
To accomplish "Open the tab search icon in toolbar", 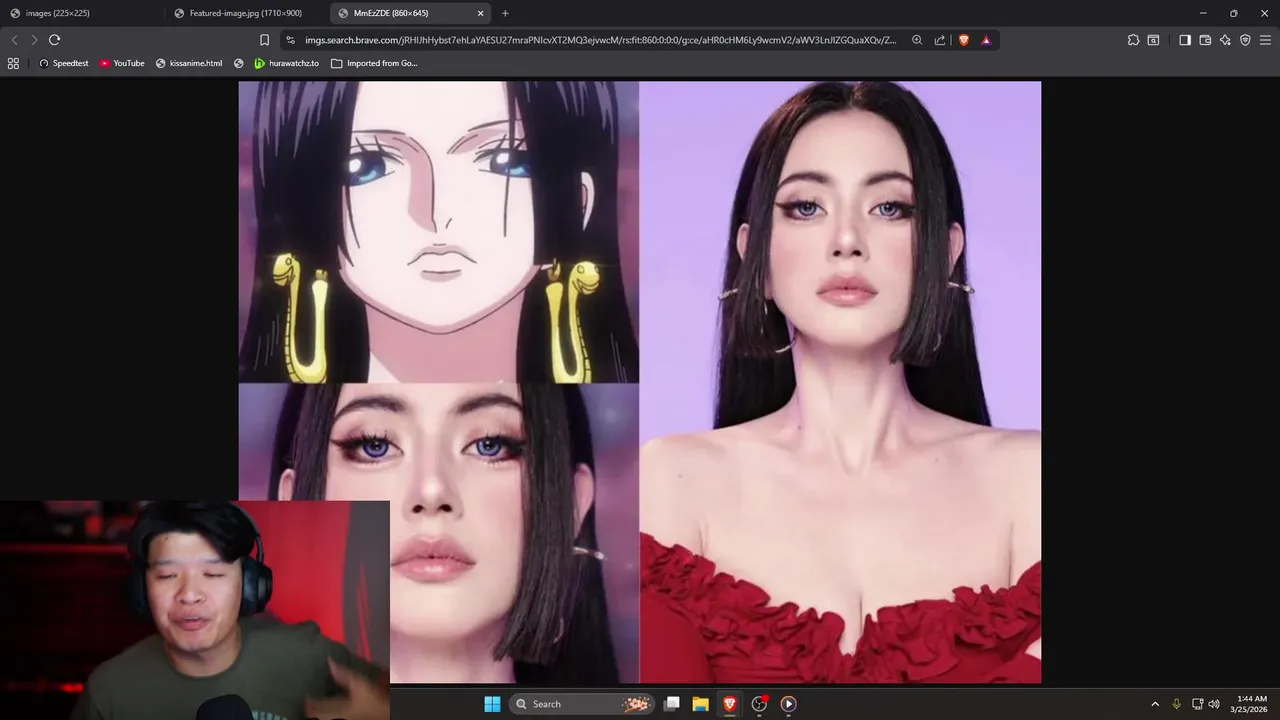I will pos(1153,40).
